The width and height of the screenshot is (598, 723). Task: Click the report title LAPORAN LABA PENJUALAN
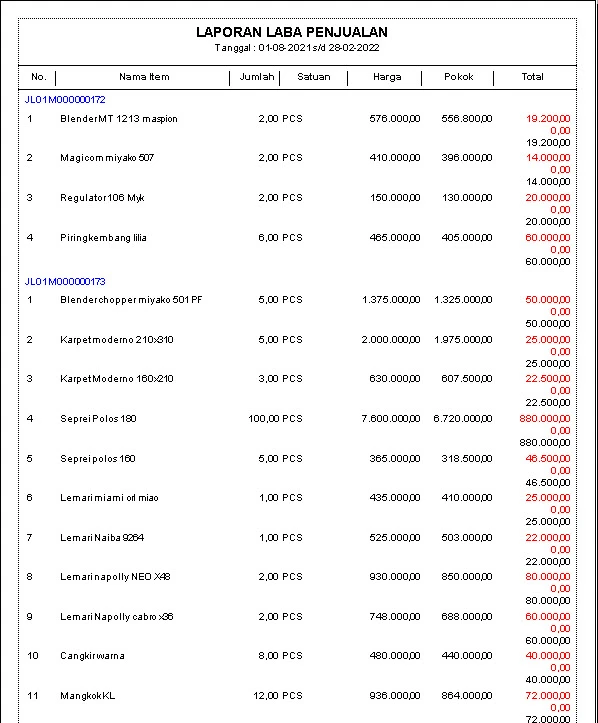pyautogui.click(x=291, y=32)
